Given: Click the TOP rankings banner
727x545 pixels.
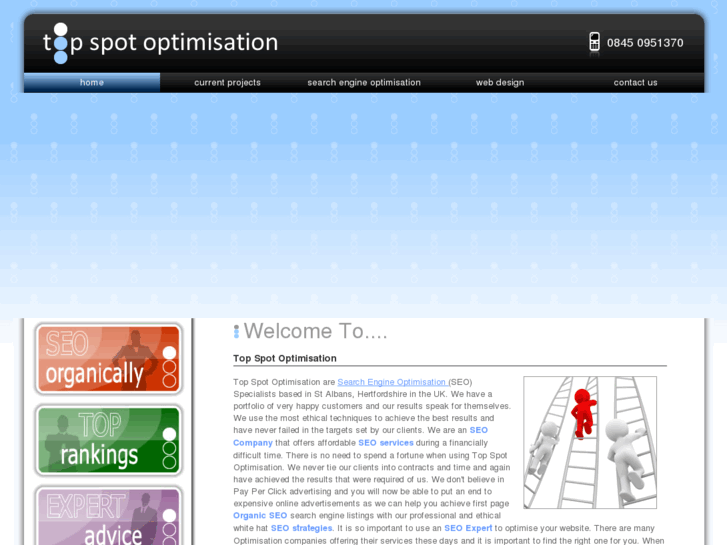Looking at the screenshot, I should point(108,440).
